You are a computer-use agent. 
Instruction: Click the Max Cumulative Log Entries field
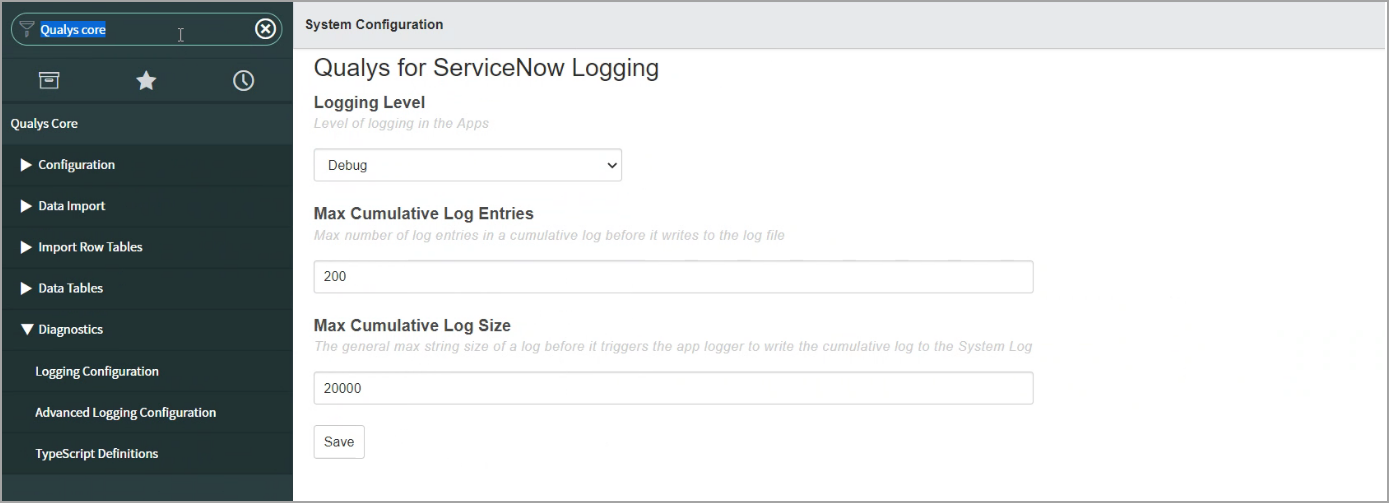click(x=673, y=277)
